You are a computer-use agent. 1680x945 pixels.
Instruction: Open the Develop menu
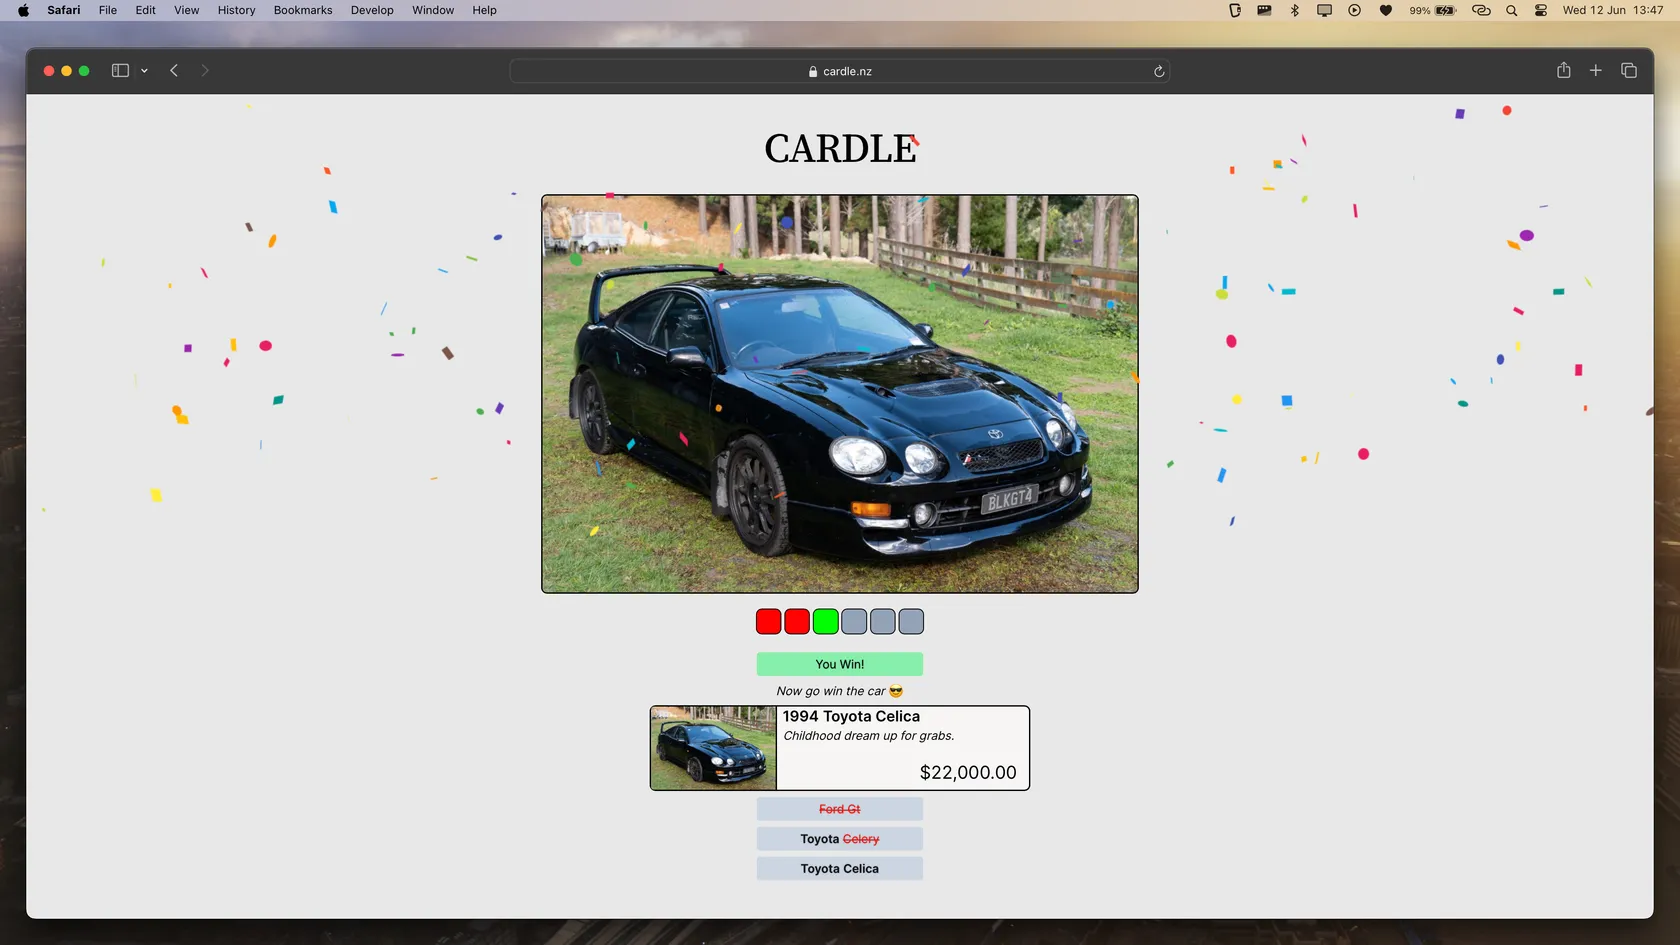pyautogui.click(x=372, y=10)
